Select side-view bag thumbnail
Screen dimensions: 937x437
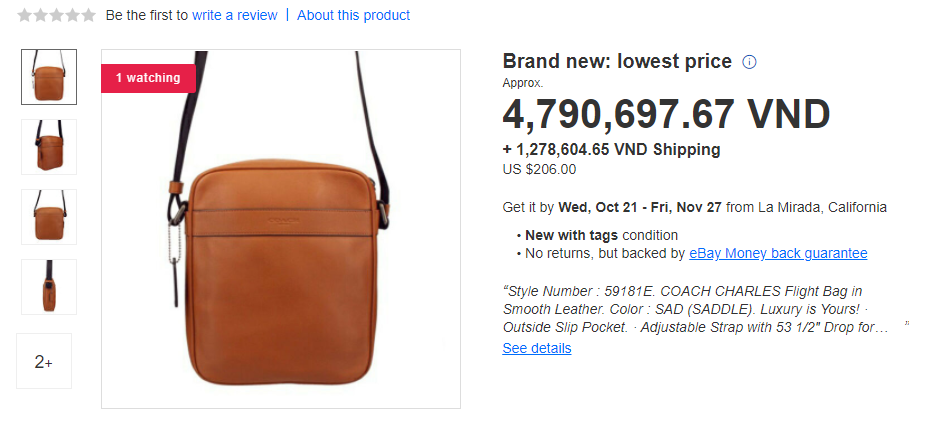pos(49,287)
